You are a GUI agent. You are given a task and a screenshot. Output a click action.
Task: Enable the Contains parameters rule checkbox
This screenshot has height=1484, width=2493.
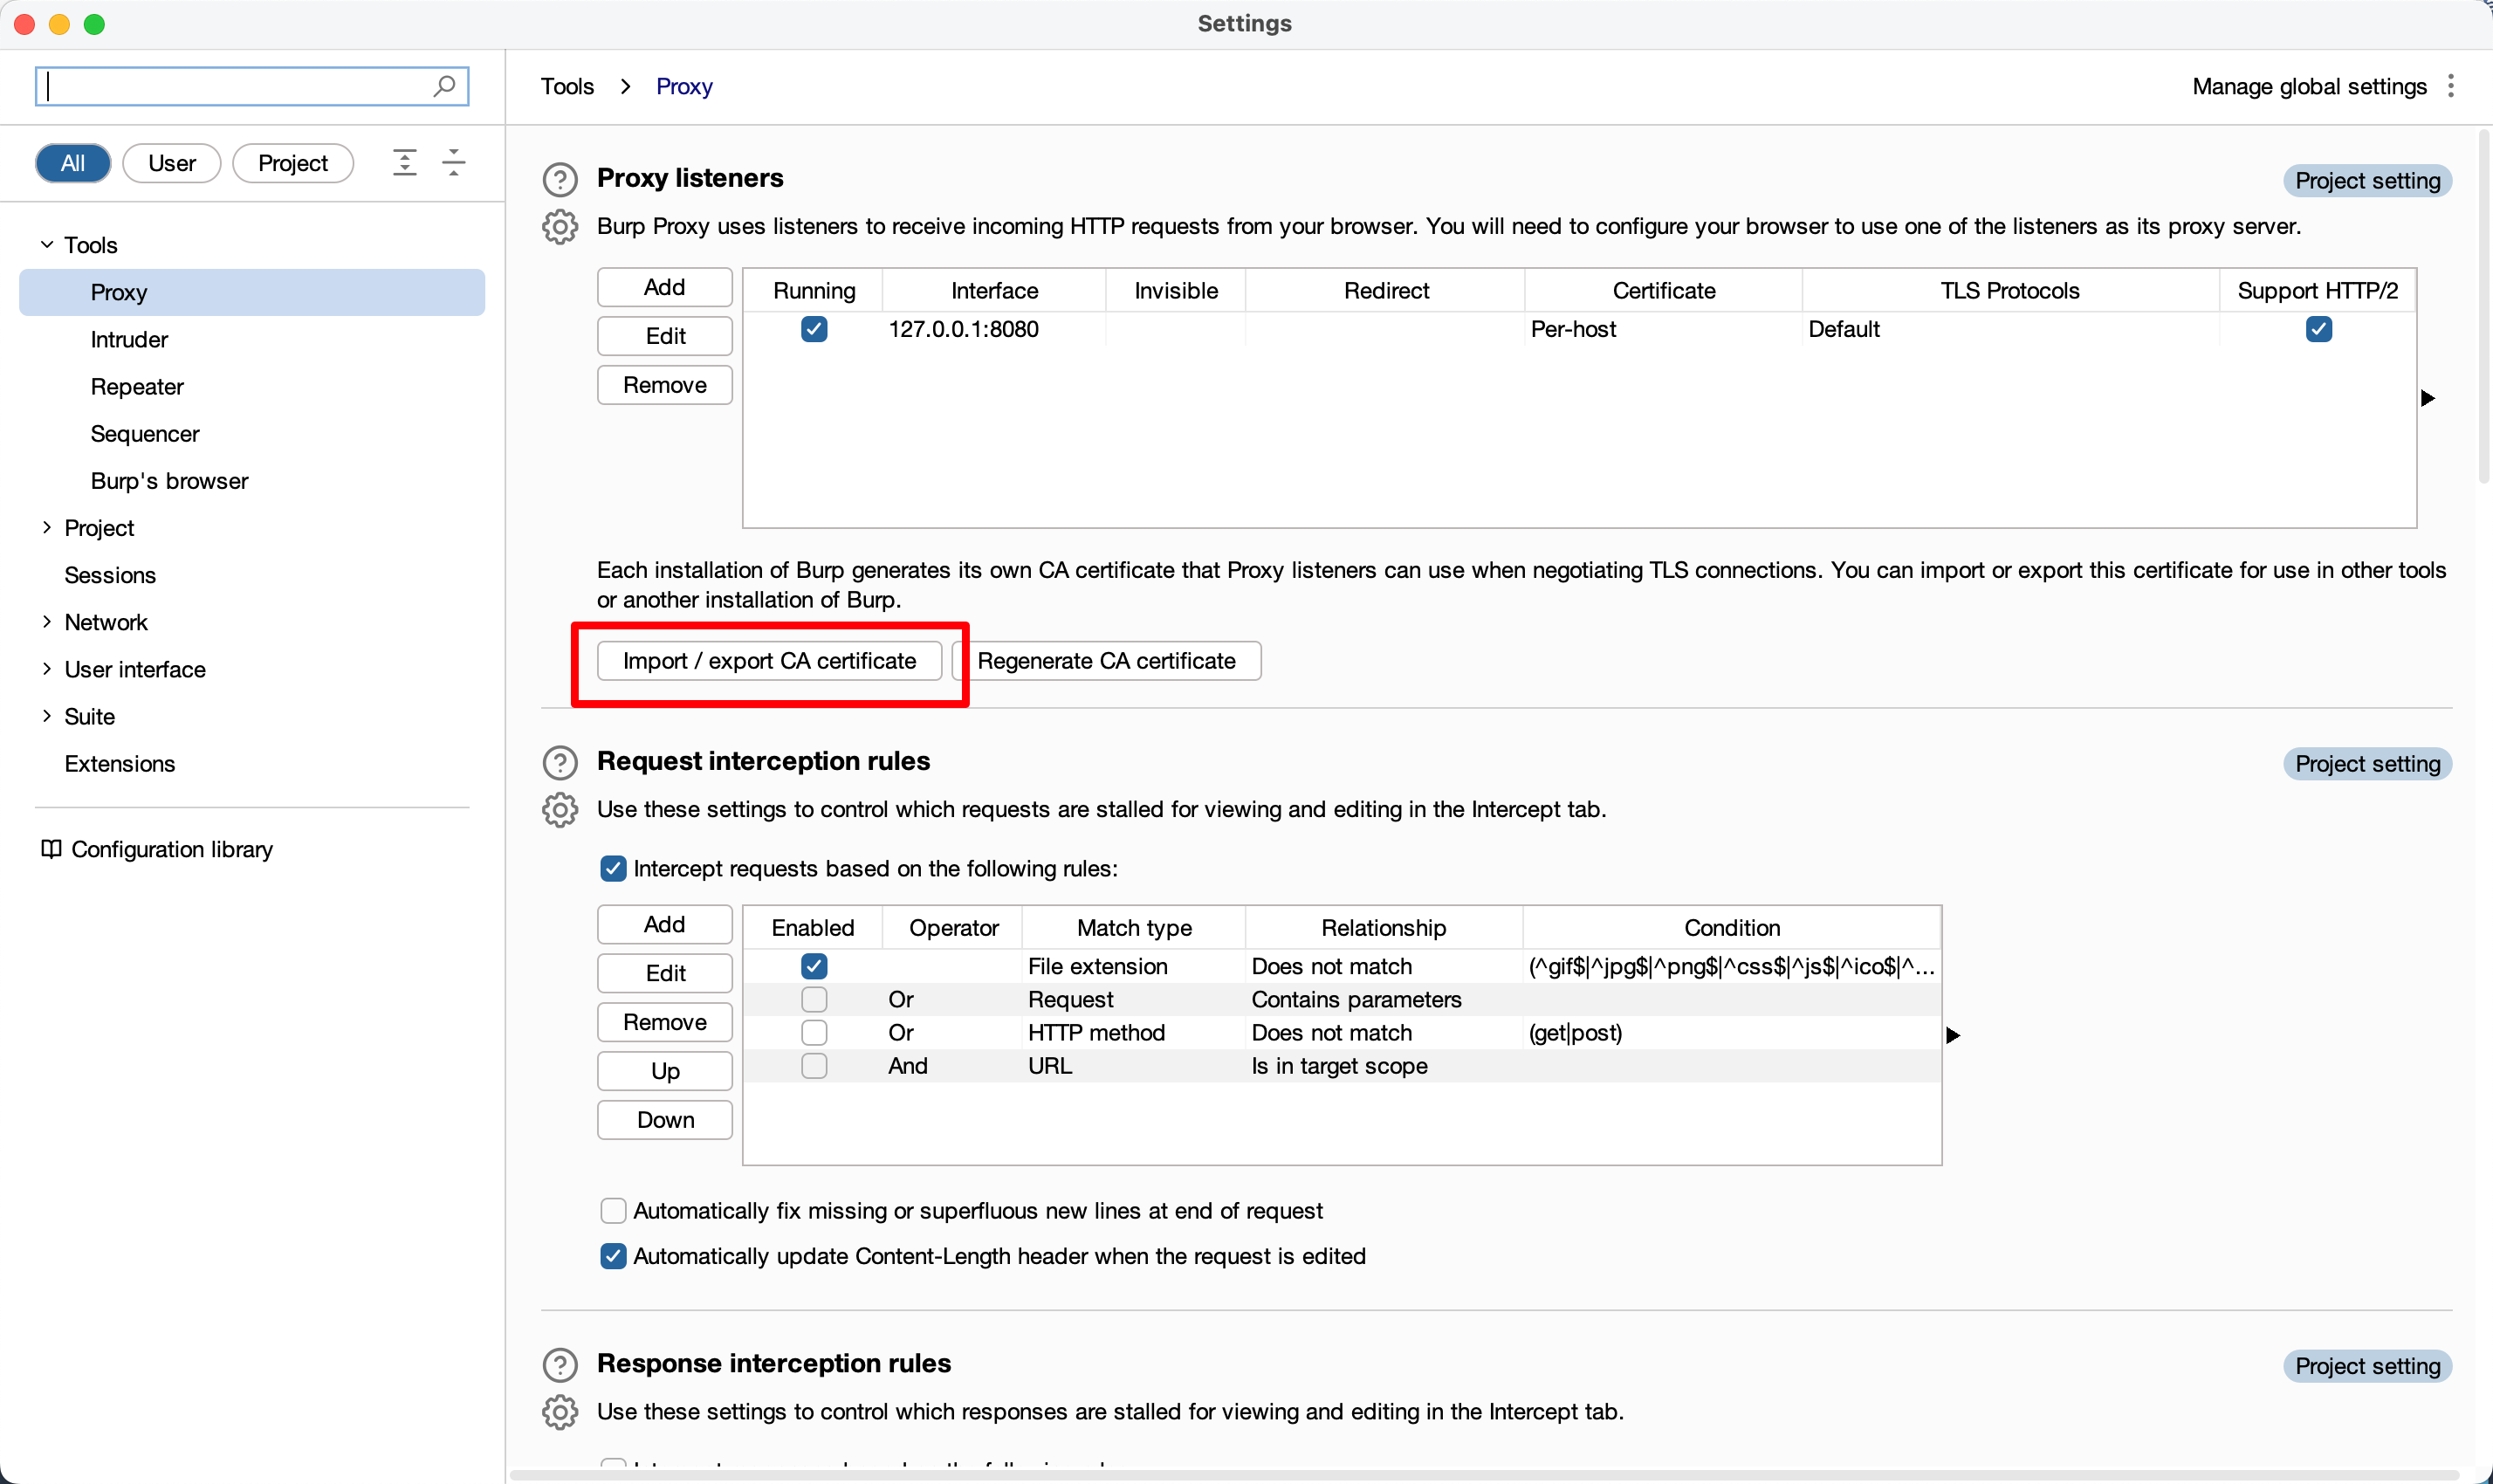(814, 999)
